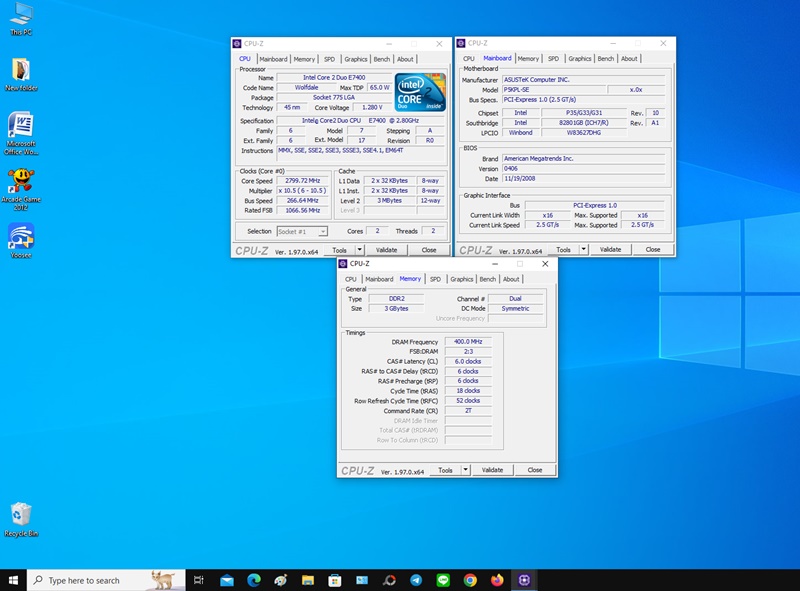Click the memory Size 3 GBytes field
The height and width of the screenshot is (591, 800).
[x=396, y=308]
